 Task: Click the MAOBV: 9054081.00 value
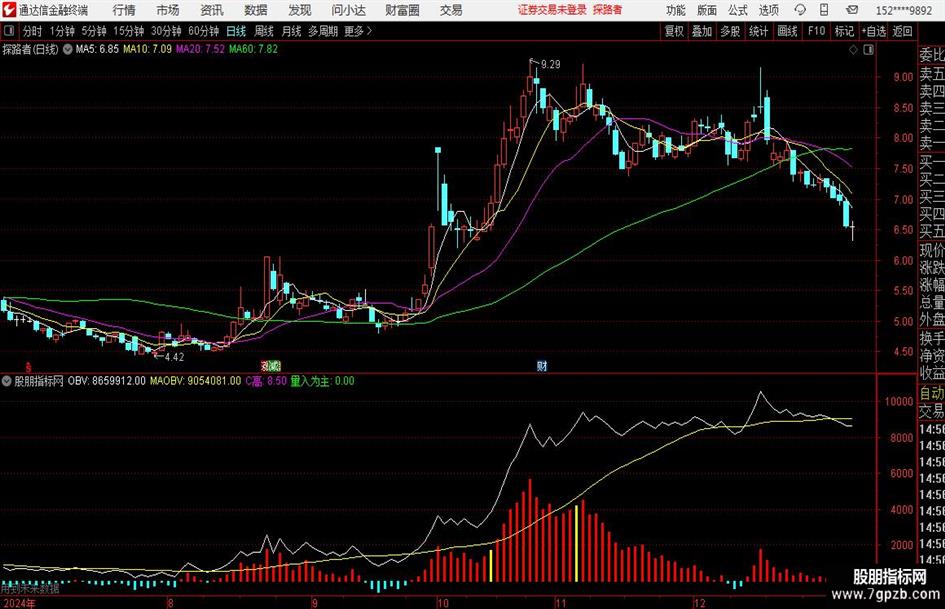pyautogui.click(x=195, y=381)
